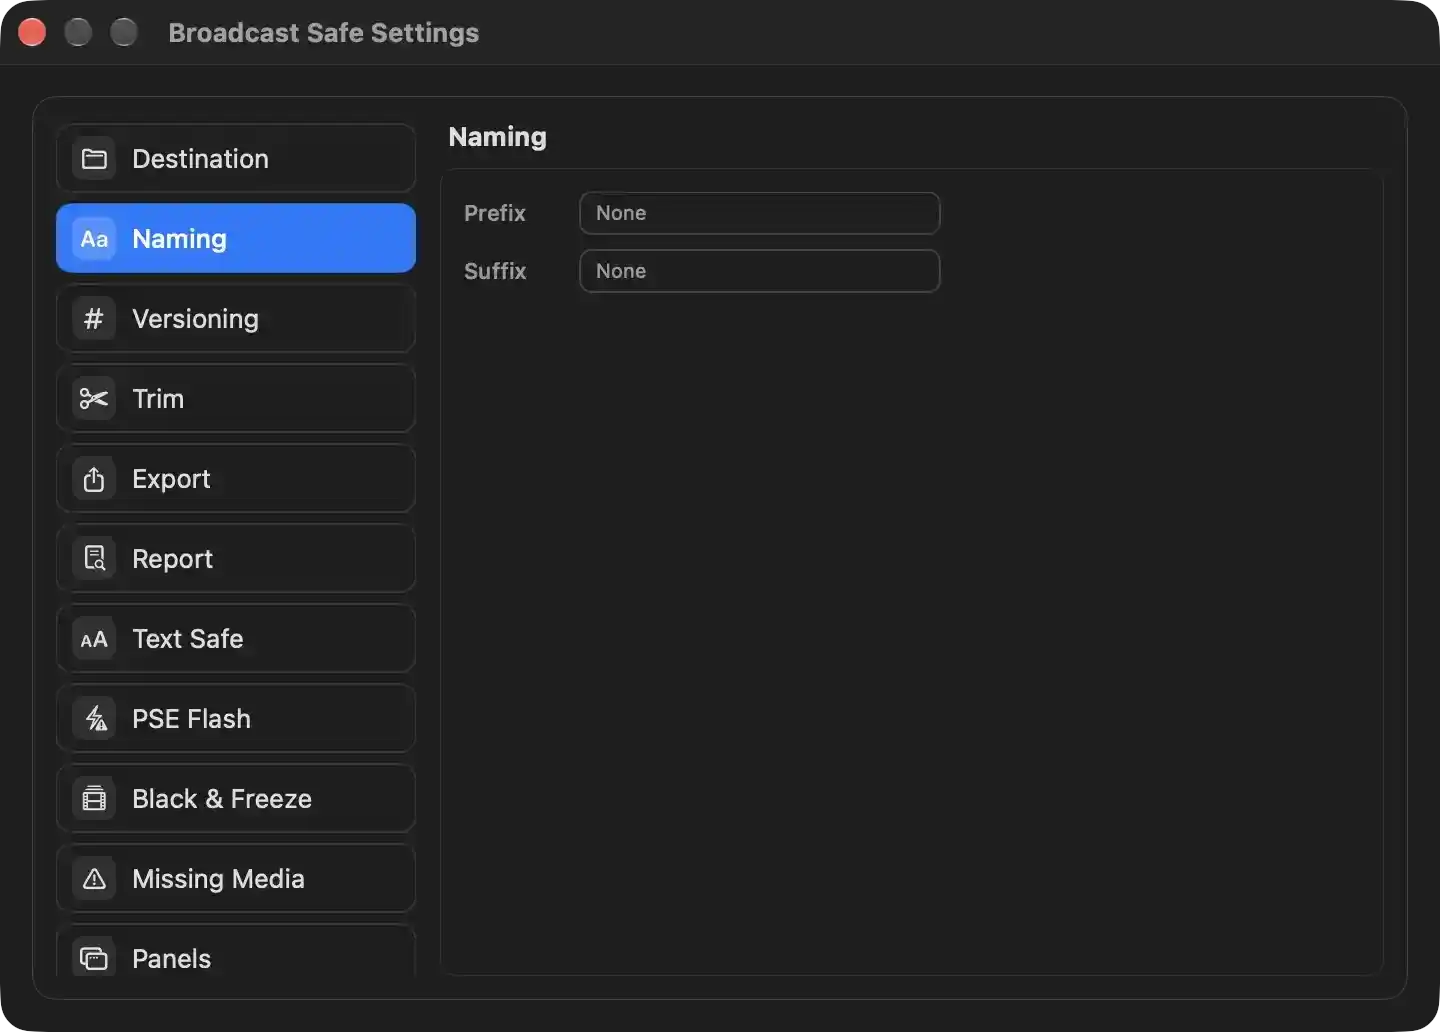Select the Naming label in sidebar

(x=179, y=239)
